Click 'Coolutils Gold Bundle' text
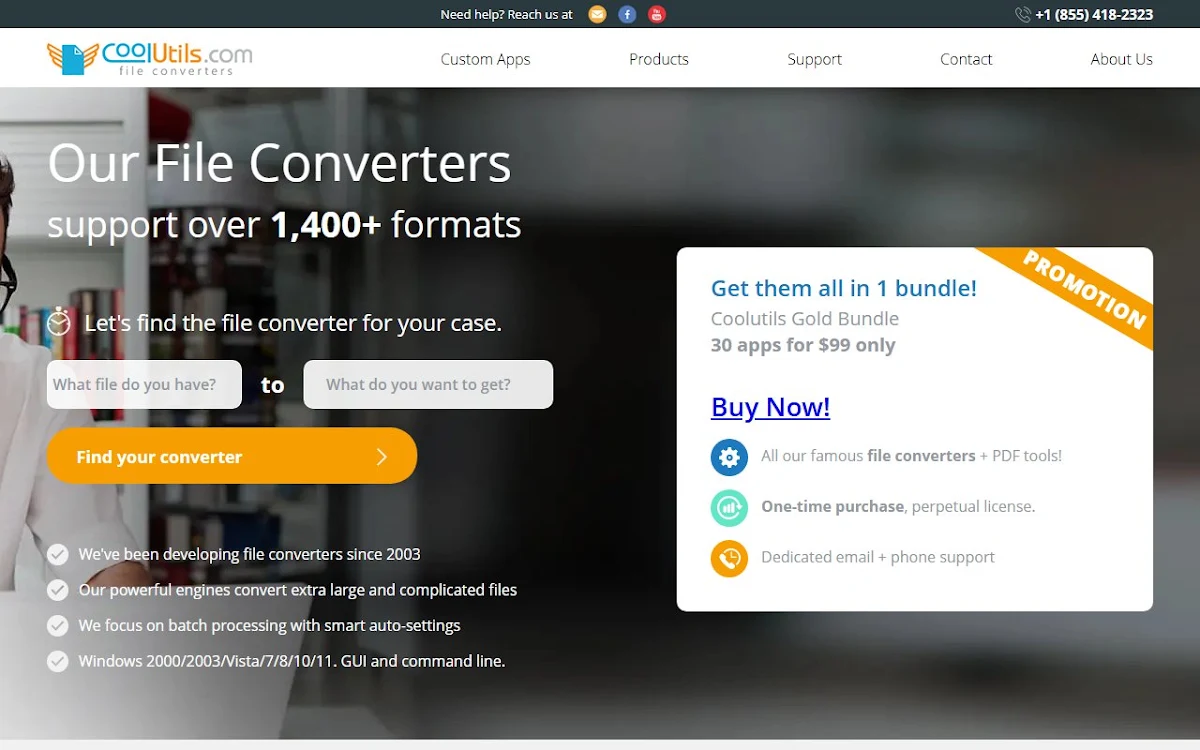The width and height of the screenshot is (1200, 750). (x=805, y=319)
